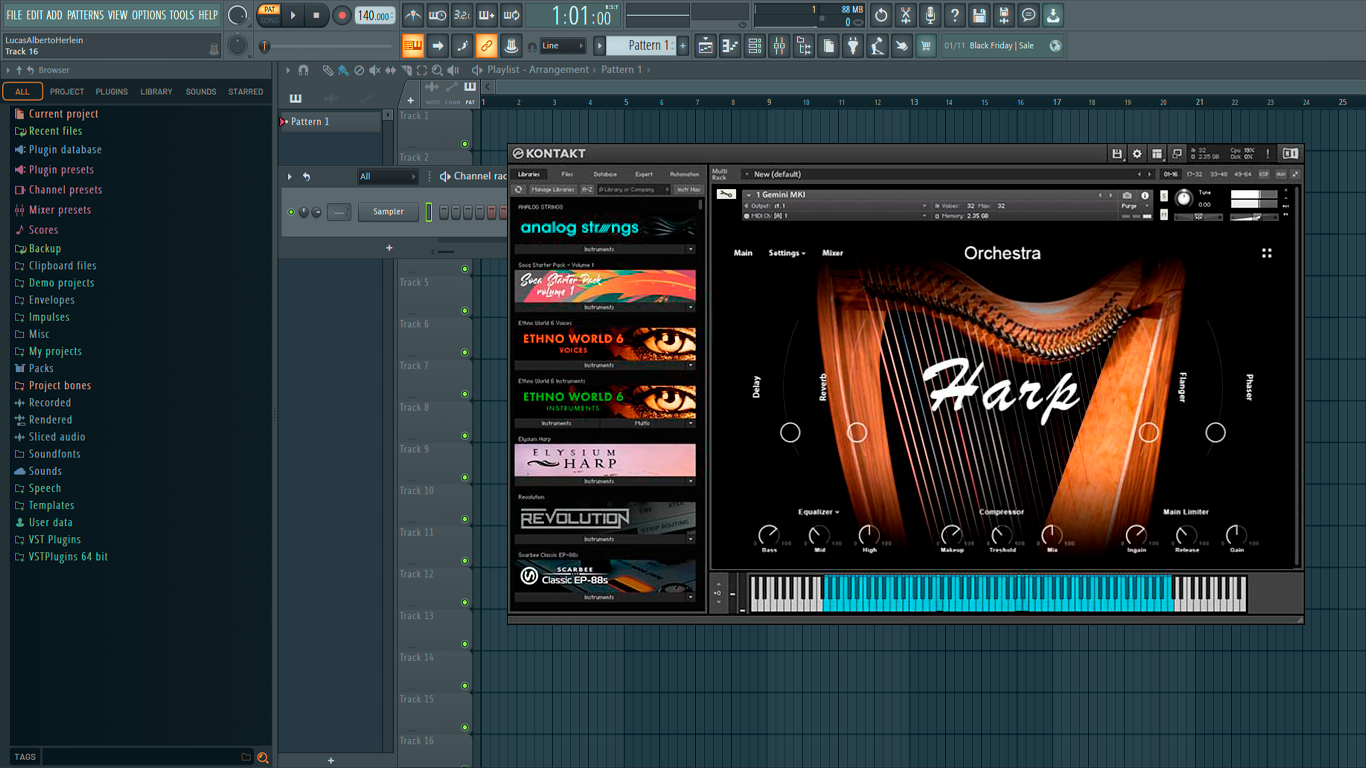Click the save project icon
The height and width of the screenshot is (768, 1366).
[979, 15]
